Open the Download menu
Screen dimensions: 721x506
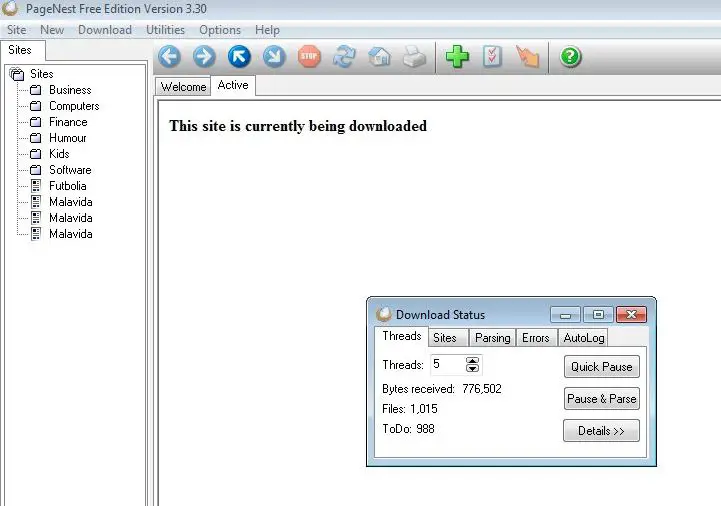(105, 30)
